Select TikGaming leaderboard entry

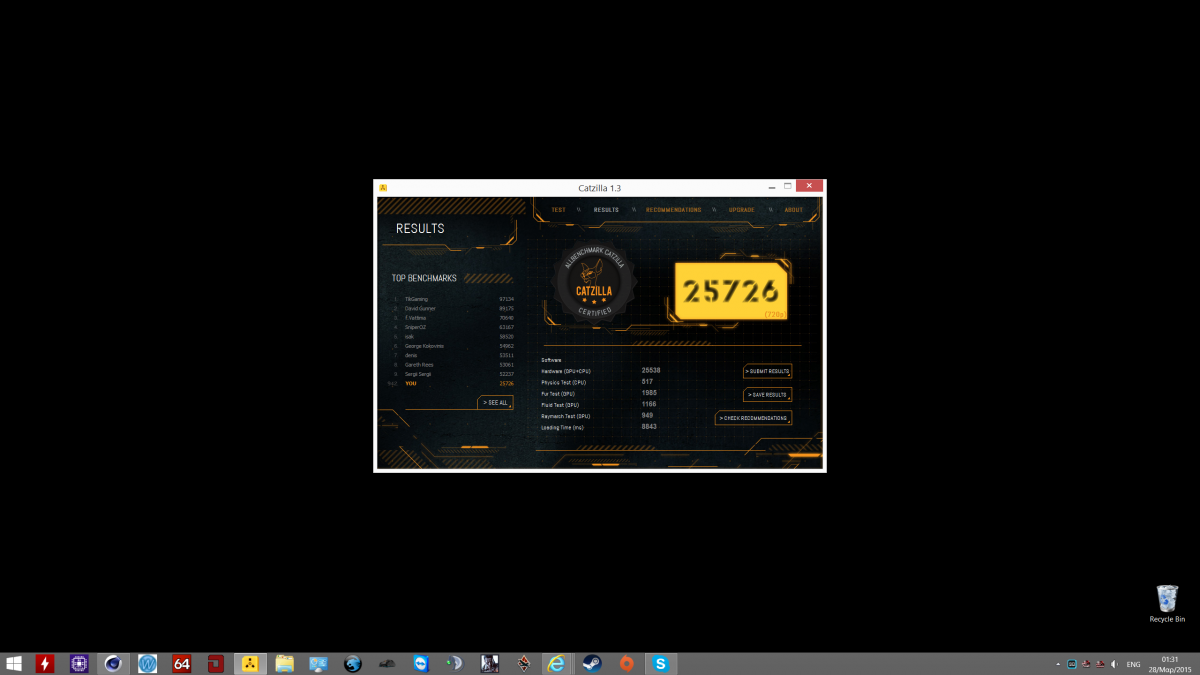pyautogui.click(x=453, y=299)
